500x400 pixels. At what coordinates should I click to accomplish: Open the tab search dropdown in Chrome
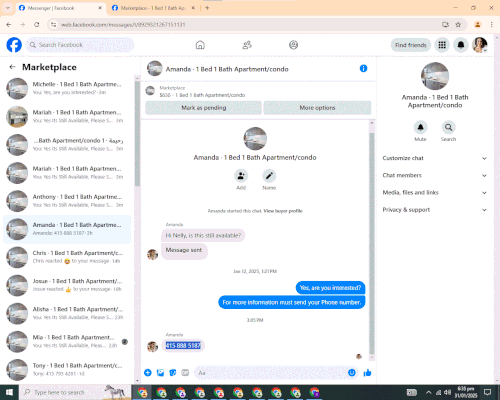coord(8,8)
